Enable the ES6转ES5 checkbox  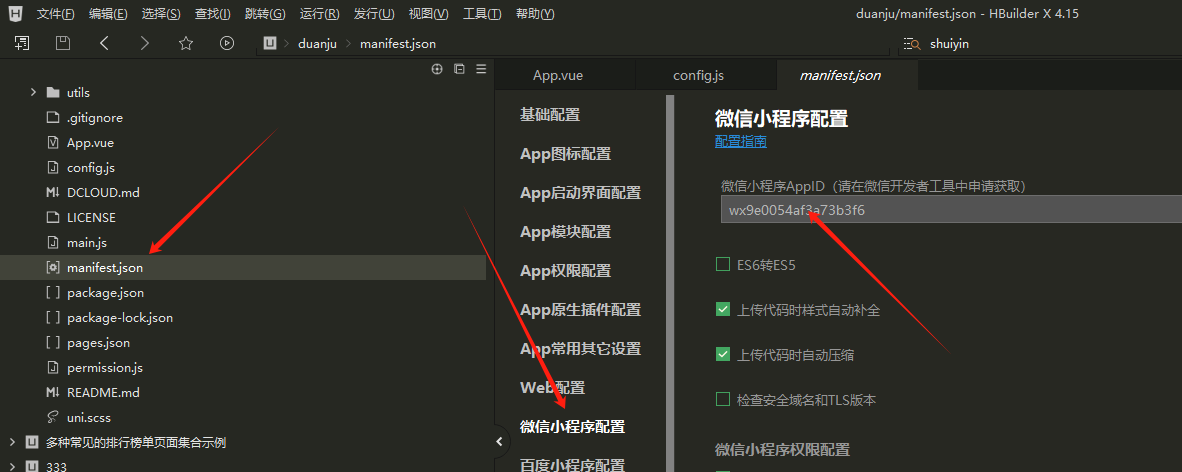point(723,264)
